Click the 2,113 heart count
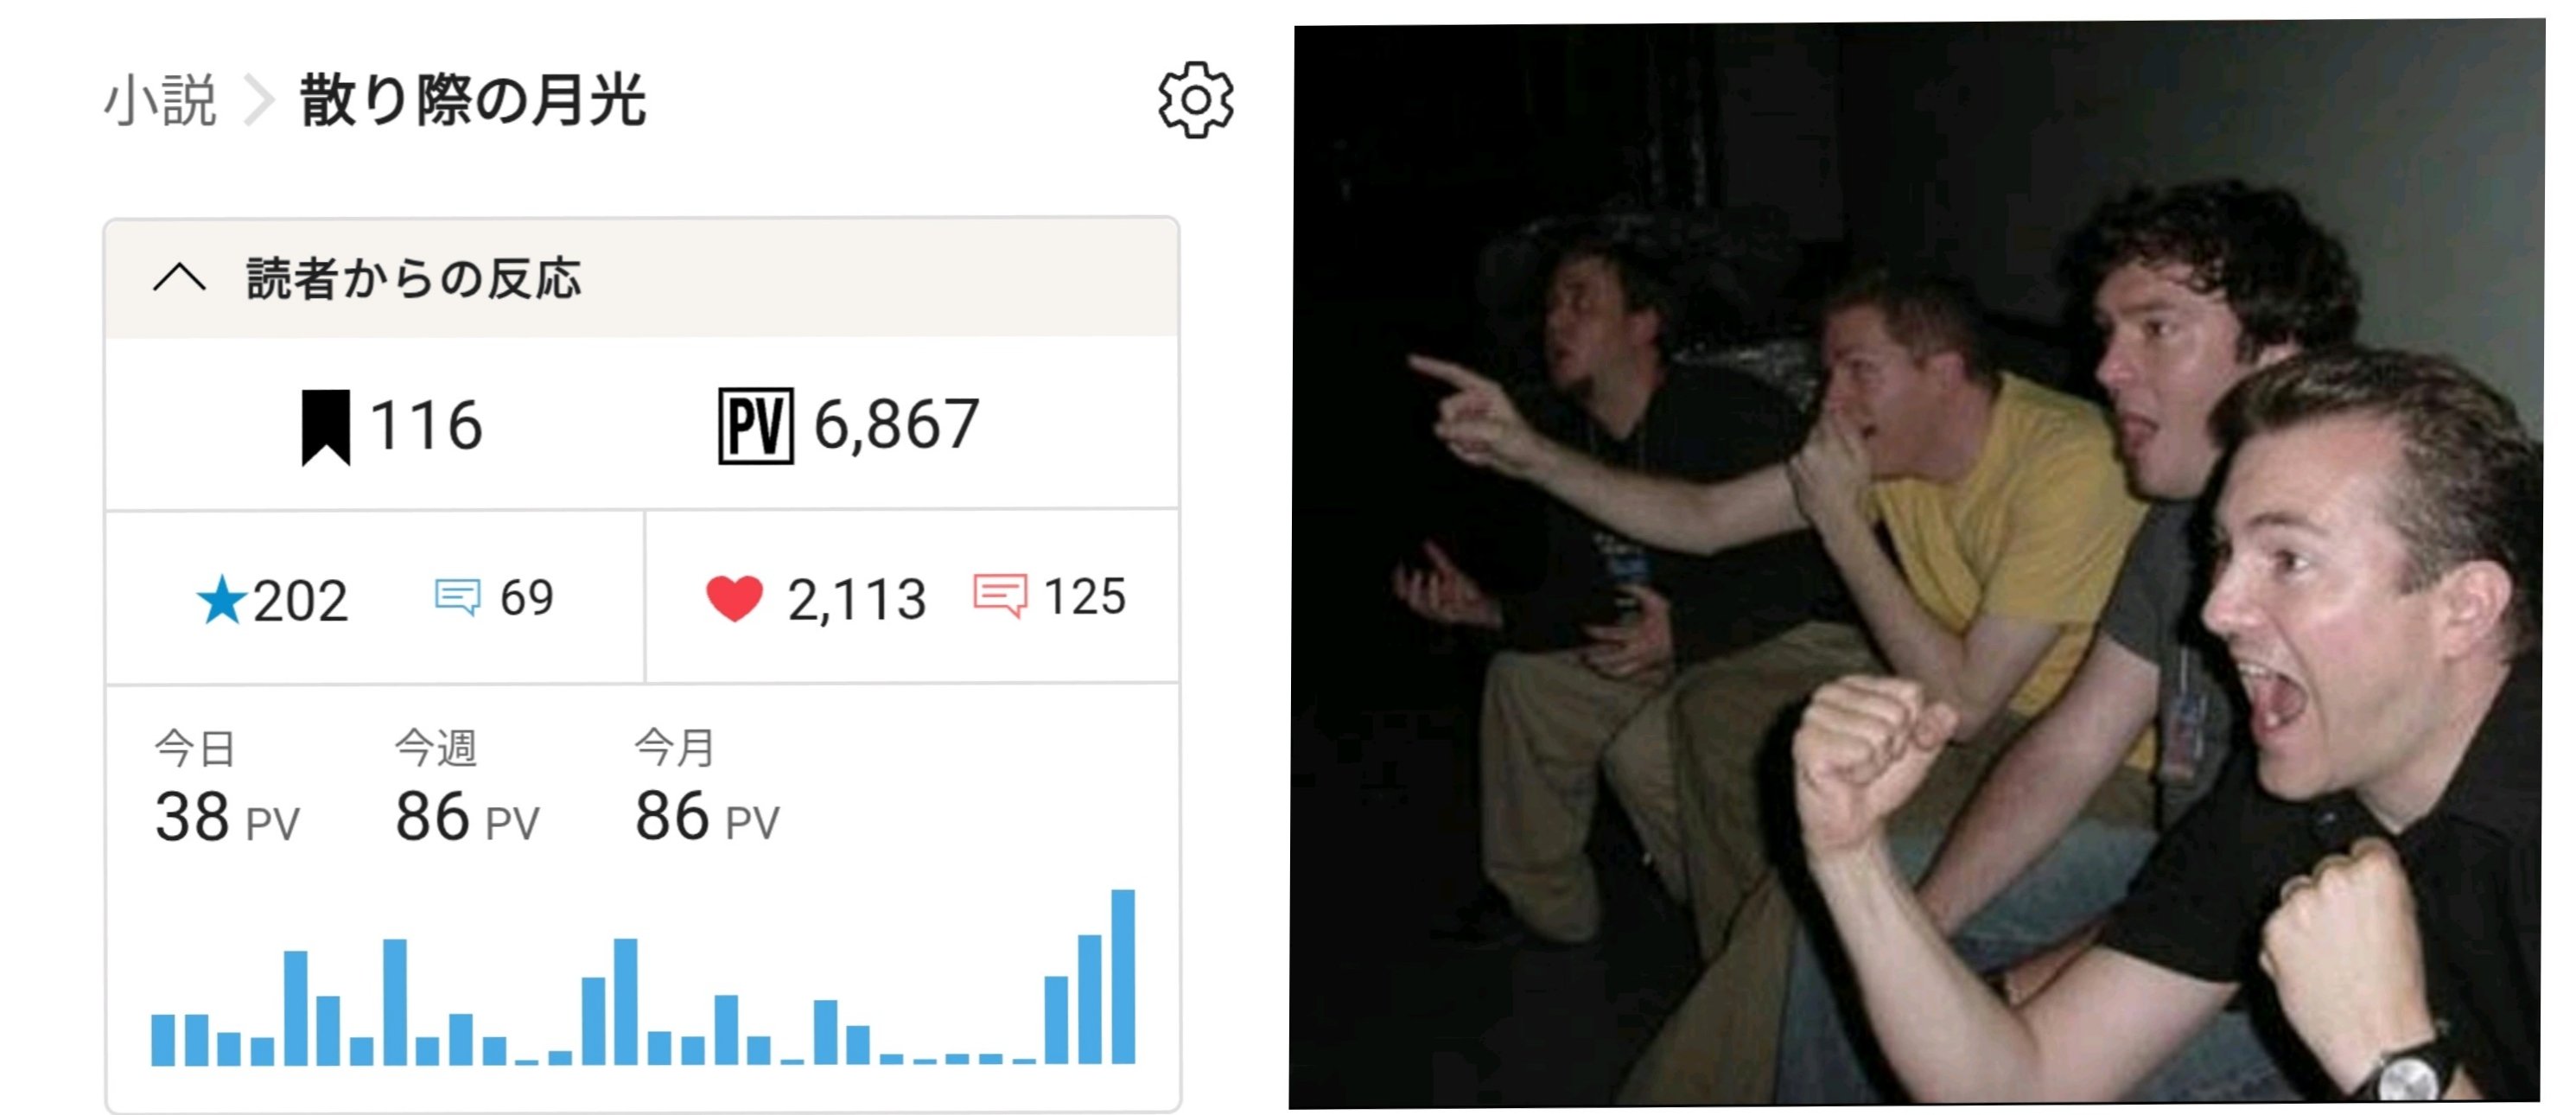Image resolution: width=2576 pixels, height=1115 pixels. (857, 600)
